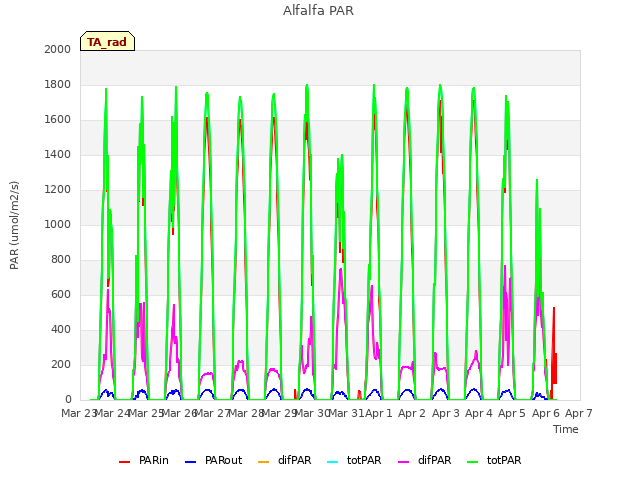Click the Time x-axis title

565,429
